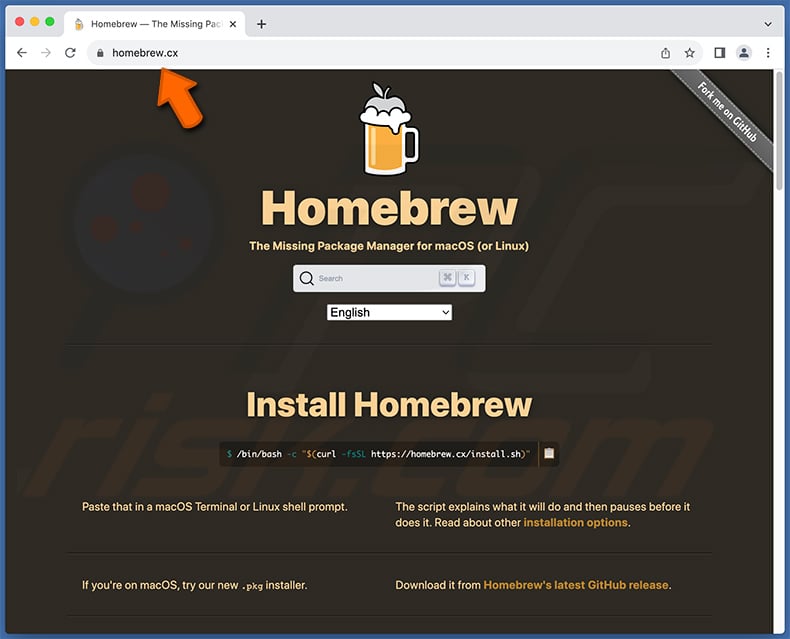Select the Homebrew — The Missing Package tab

point(155,24)
